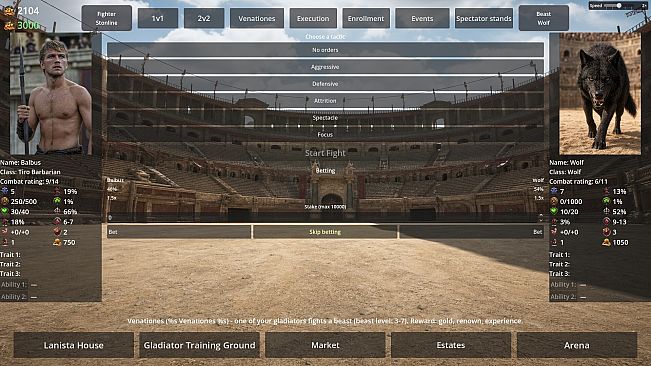Image resolution: width=651 pixels, height=366 pixels.
Task: Choose the Spectacle tactic
Action: (x=325, y=118)
